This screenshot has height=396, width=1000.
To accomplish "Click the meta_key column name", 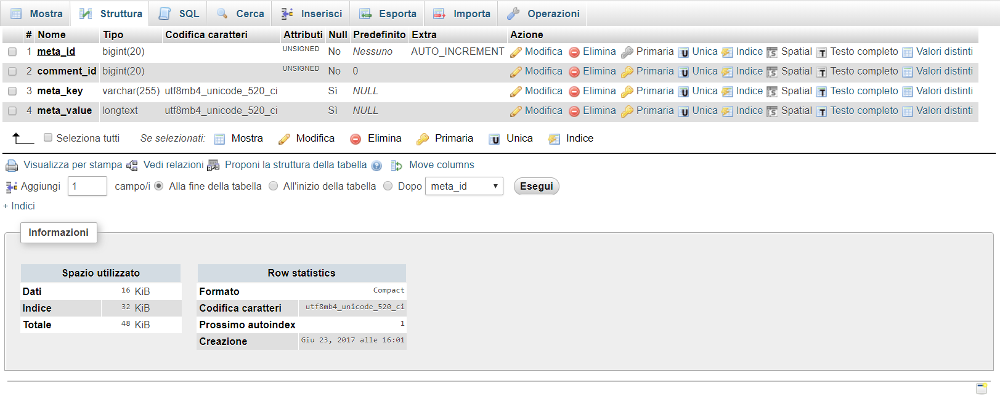I will (x=60, y=91).
